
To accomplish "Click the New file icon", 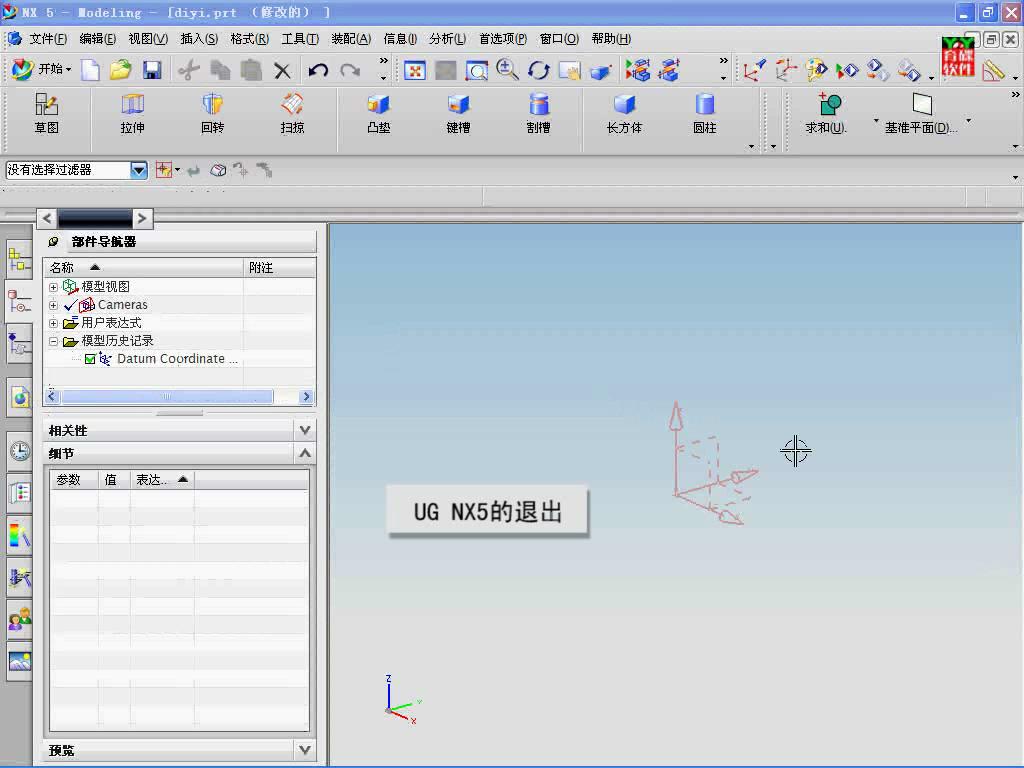I will click(x=90, y=70).
